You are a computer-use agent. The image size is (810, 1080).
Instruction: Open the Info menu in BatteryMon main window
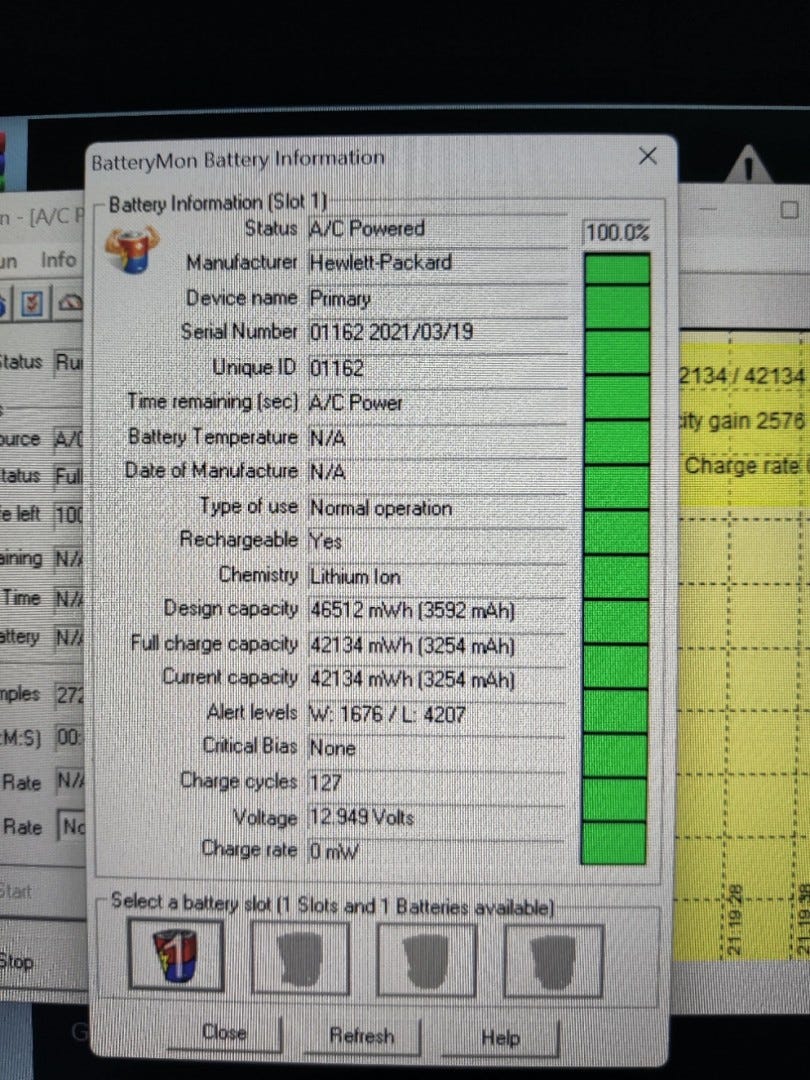58,260
